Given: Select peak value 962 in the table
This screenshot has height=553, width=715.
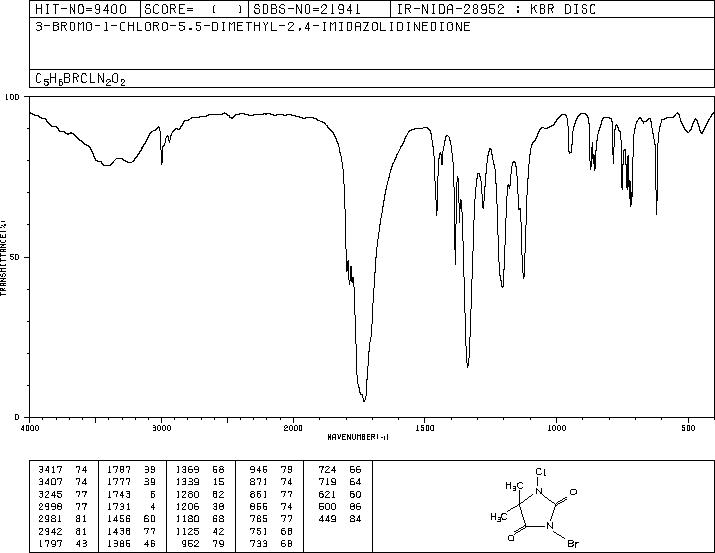Looking at the screenshot, I should (x=191, y=543).
